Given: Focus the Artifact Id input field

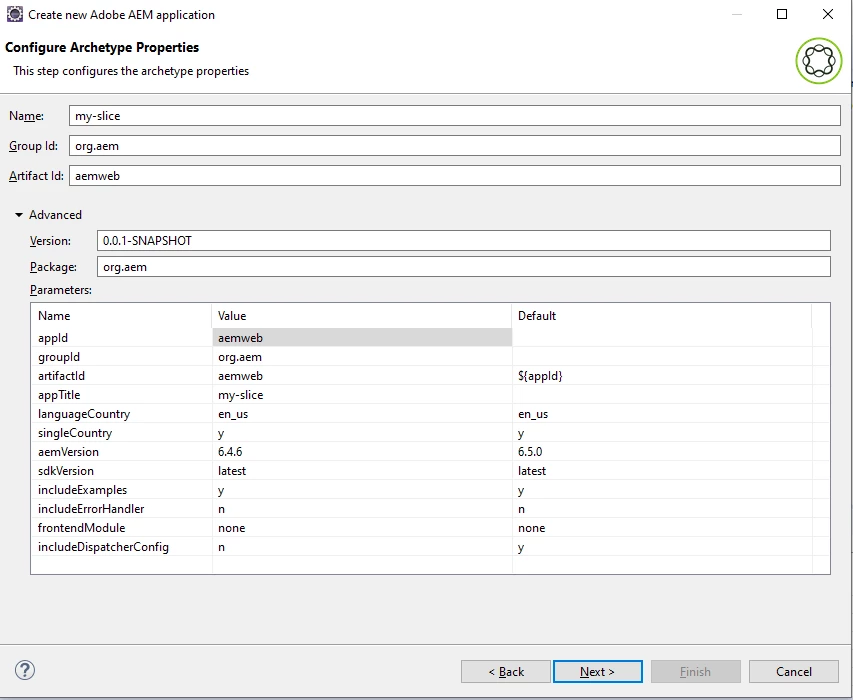Looking at the screenshot, I should [x=455, y=176].
